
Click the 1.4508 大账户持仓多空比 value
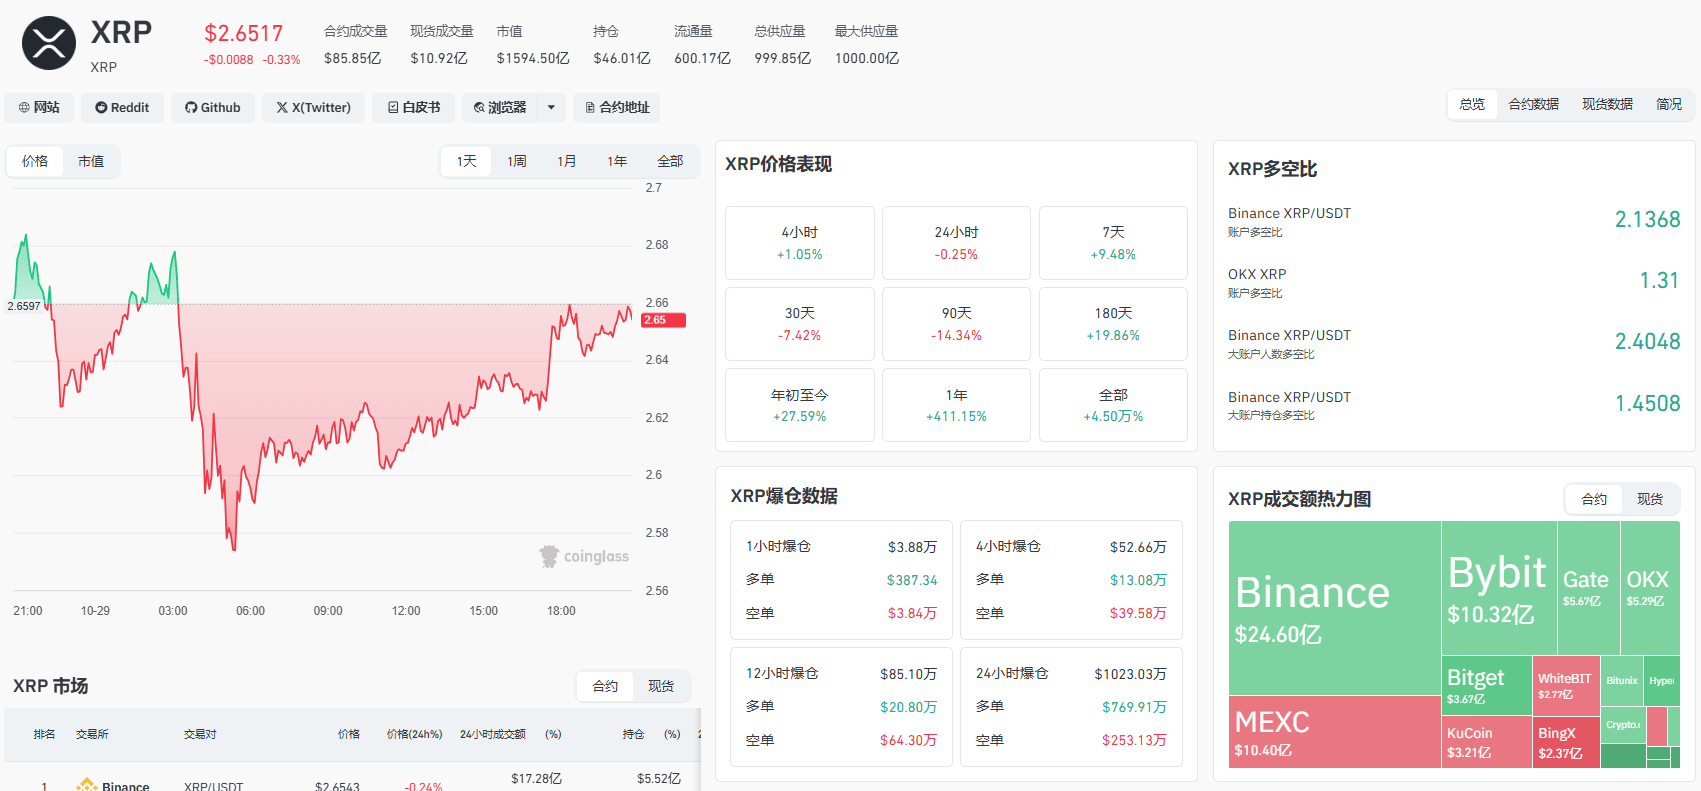click(1647, 403)
